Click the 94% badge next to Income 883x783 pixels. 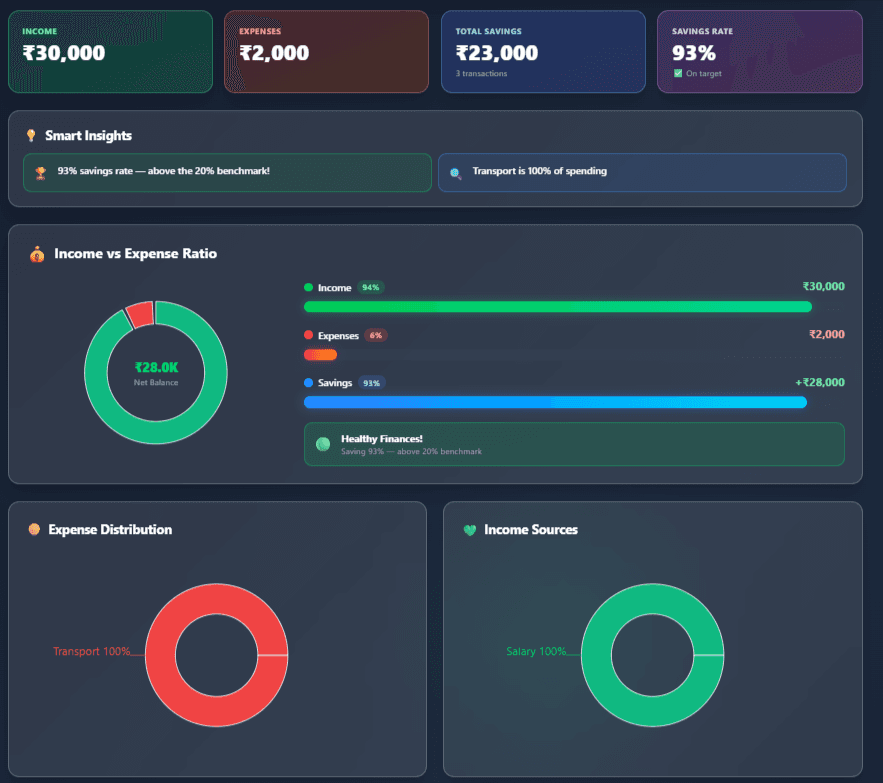click(371, 287)
